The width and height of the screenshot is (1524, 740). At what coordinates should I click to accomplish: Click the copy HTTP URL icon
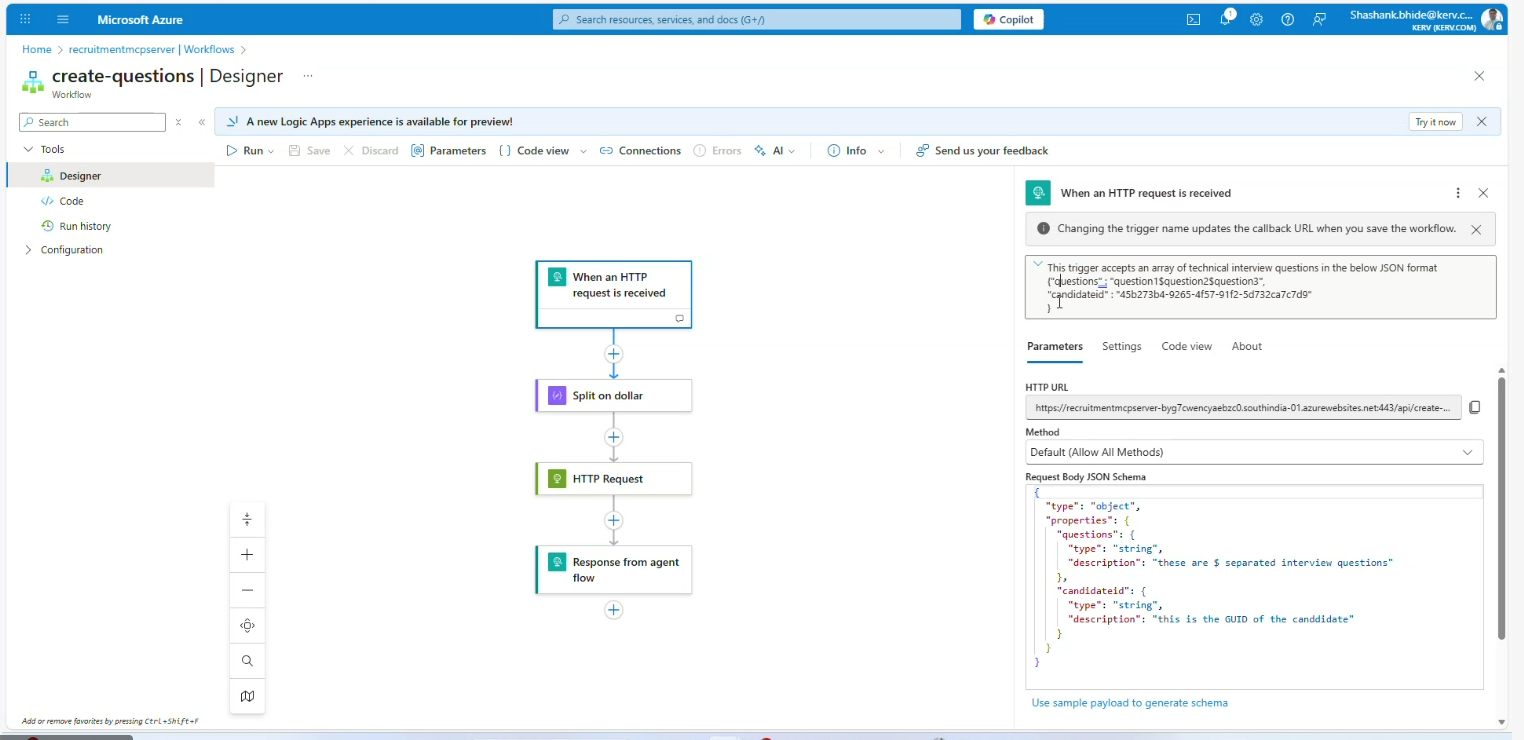point(1474,407)
